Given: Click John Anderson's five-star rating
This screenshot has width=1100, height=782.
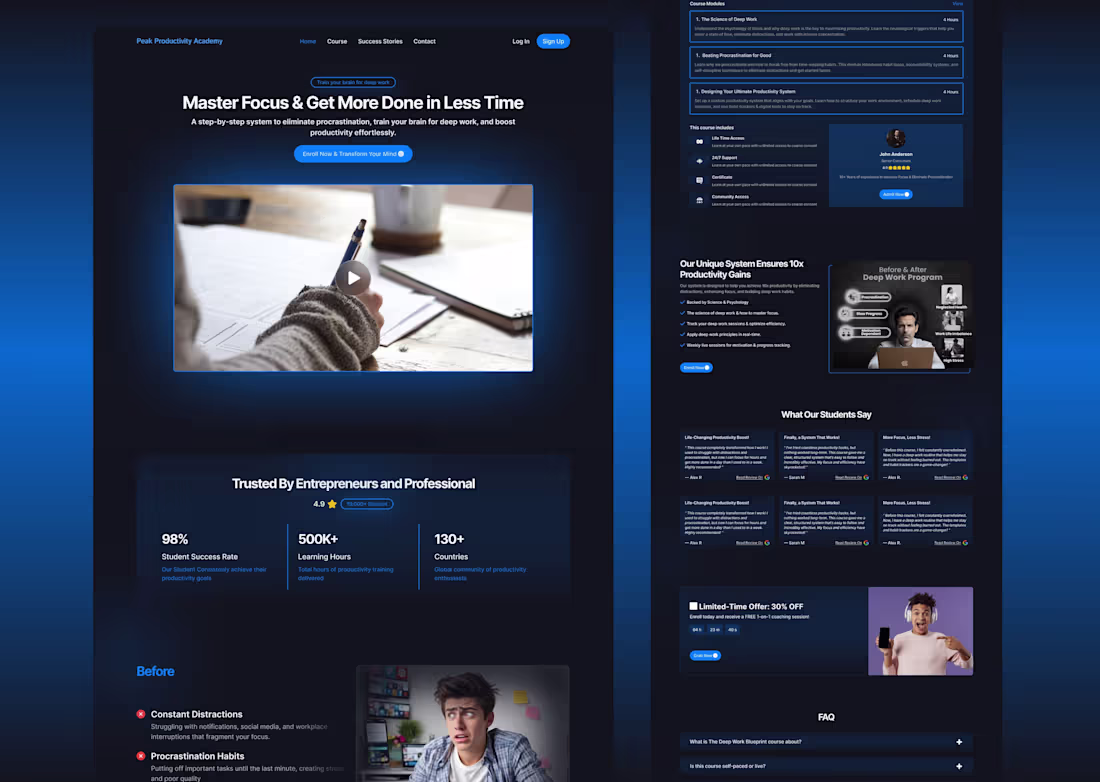Looking at the screenshot, I should pos(898,168).
